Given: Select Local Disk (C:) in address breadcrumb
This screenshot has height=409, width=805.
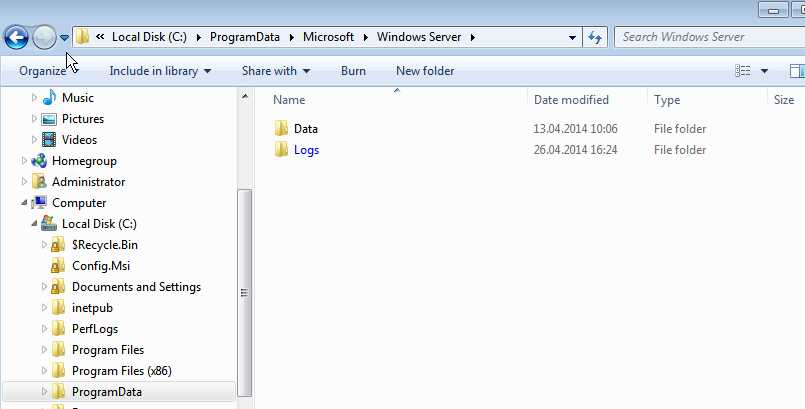Looking at the screenshot, I should pyautogui.click(x=149, y=37).
